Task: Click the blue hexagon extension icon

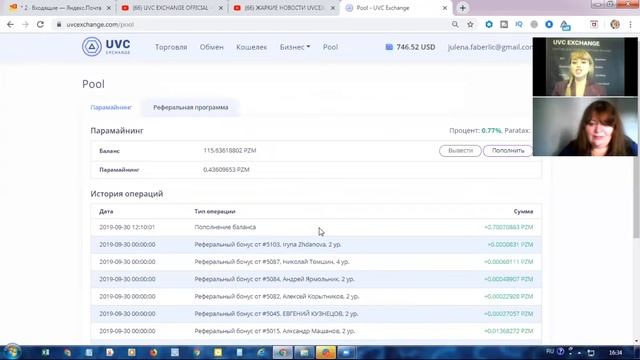Action: click(x=489, y=24)
